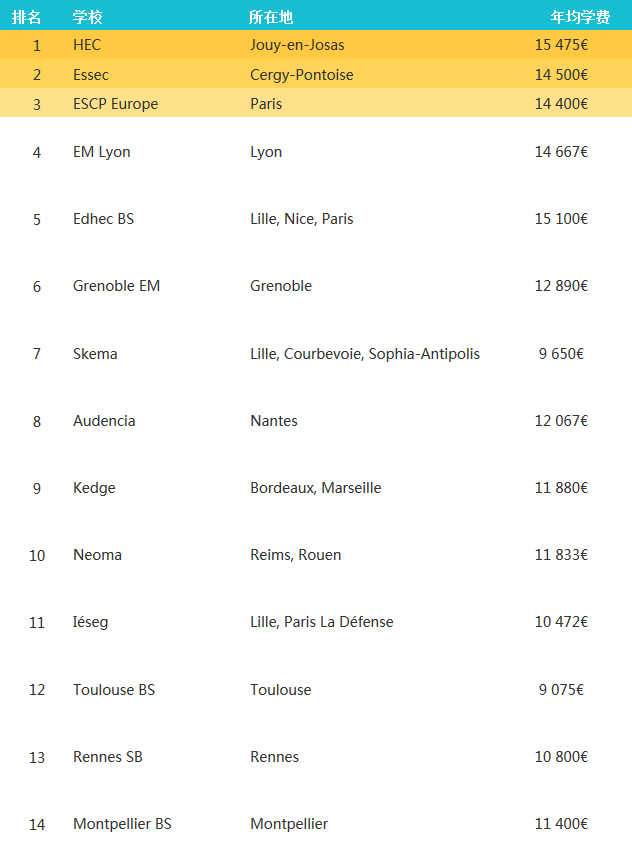Click the 学校 column header
Screen dimensions: 632x845
tap(88, 17)
